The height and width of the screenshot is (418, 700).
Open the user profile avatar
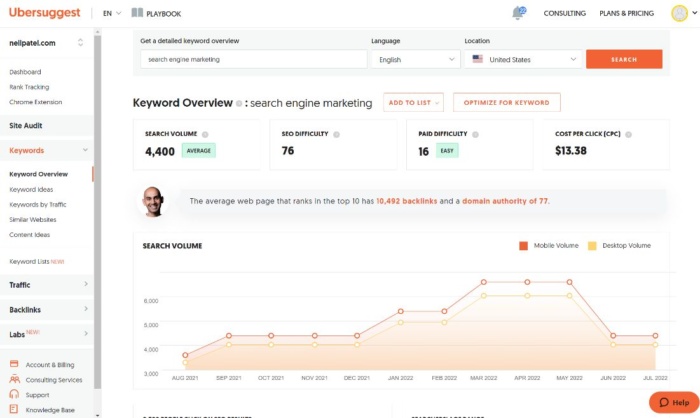click(x=679, y=13)
